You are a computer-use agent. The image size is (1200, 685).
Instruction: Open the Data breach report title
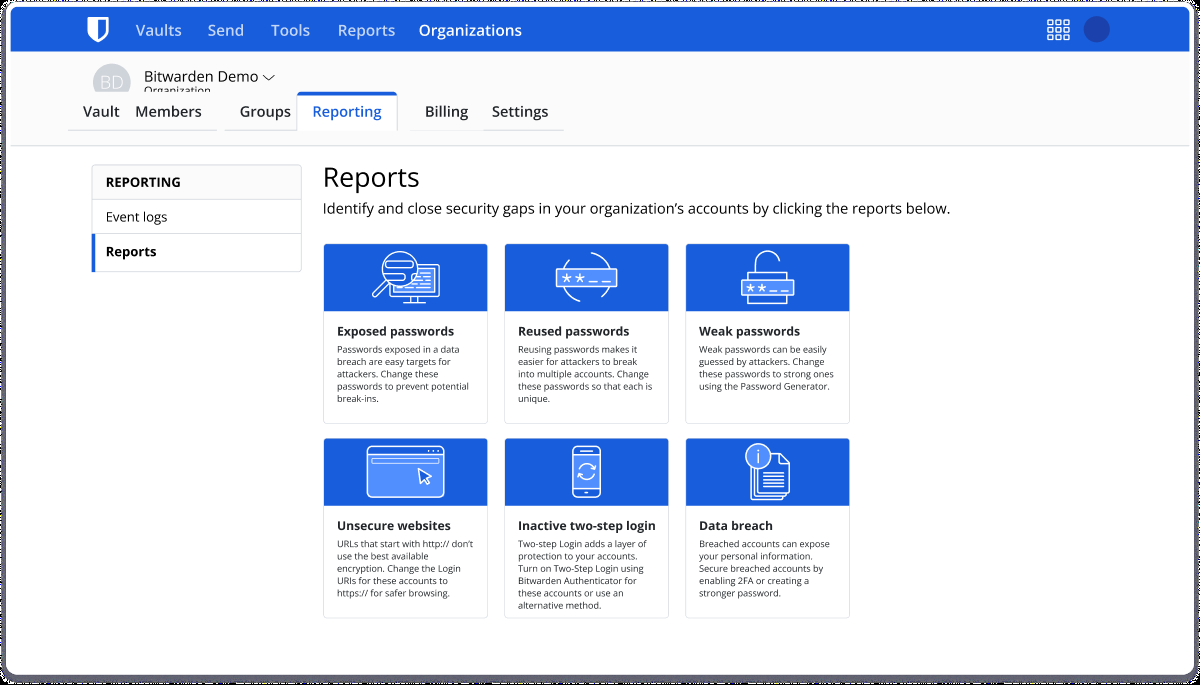736,525
